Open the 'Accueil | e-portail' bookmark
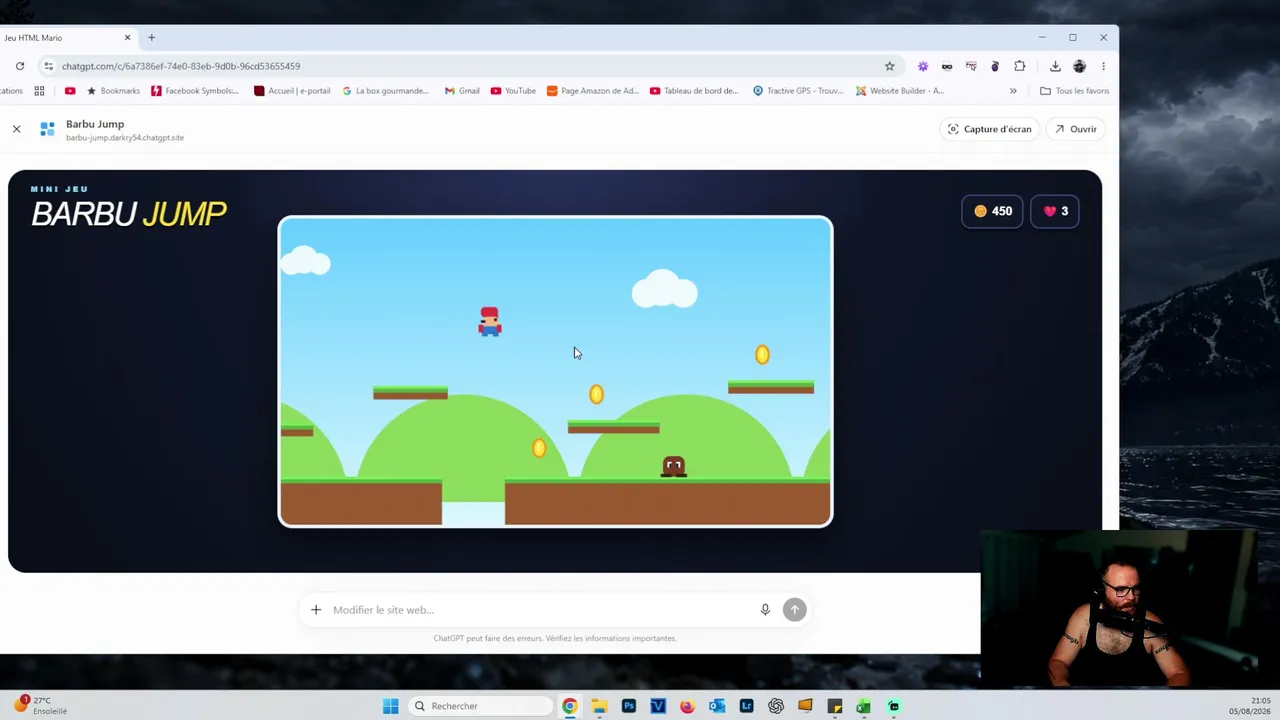The height and width of the screenshot is (720, 1280). [x=292, y=91]
